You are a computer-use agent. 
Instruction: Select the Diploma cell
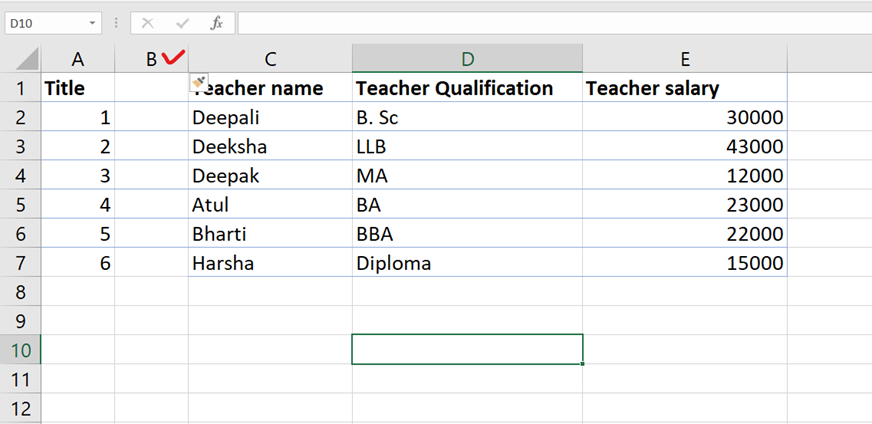point(467,264)
